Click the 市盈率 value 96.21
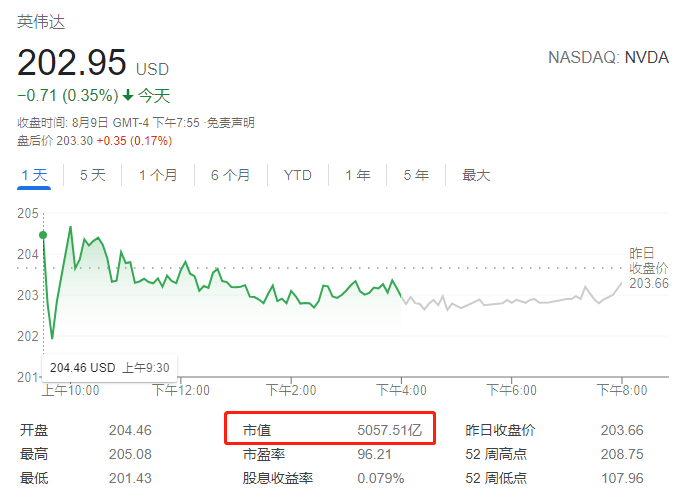This screenshot has height=502, width=676. tap(374, 454)
